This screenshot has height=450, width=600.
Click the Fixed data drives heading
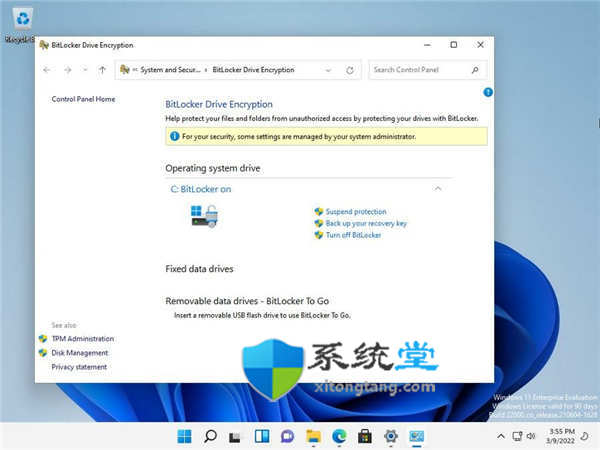199,269
